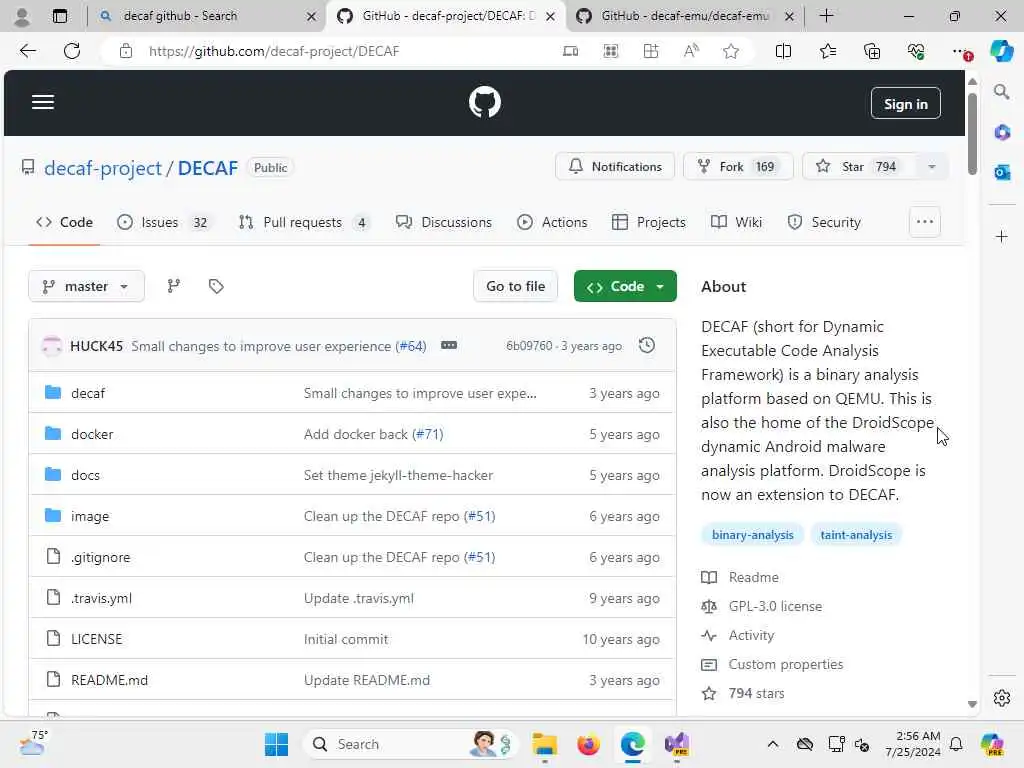View branches icon next to master

tap(174, 286)
